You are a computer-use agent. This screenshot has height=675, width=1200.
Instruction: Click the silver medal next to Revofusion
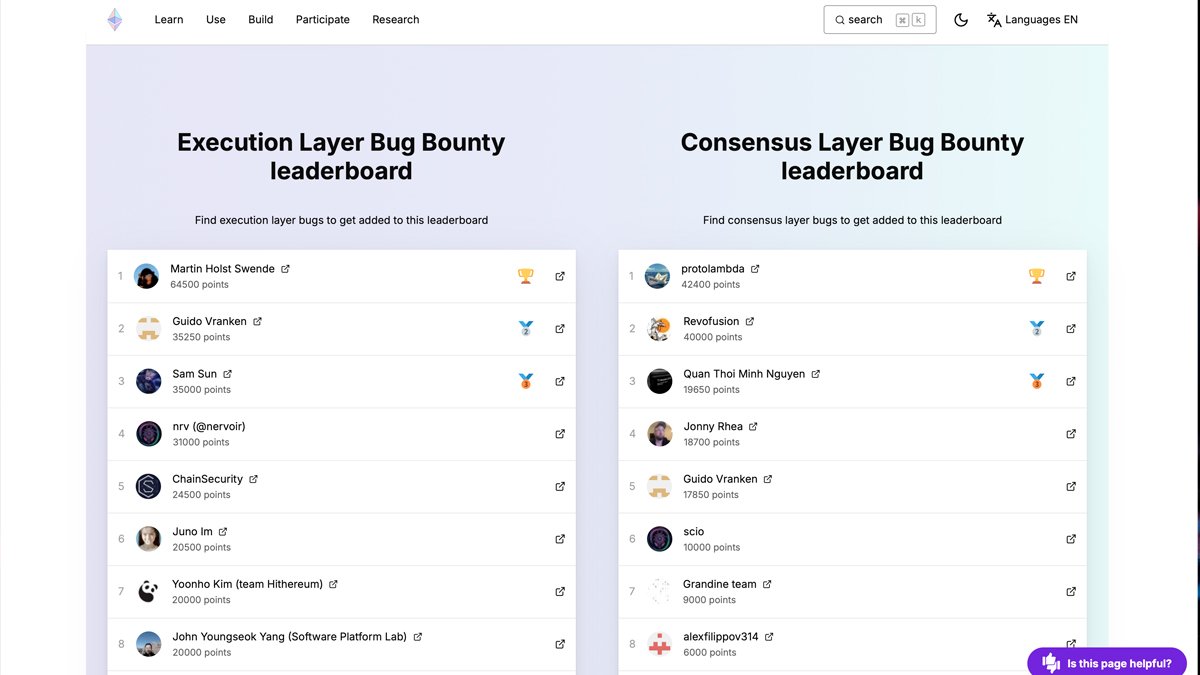(1036, 328)
